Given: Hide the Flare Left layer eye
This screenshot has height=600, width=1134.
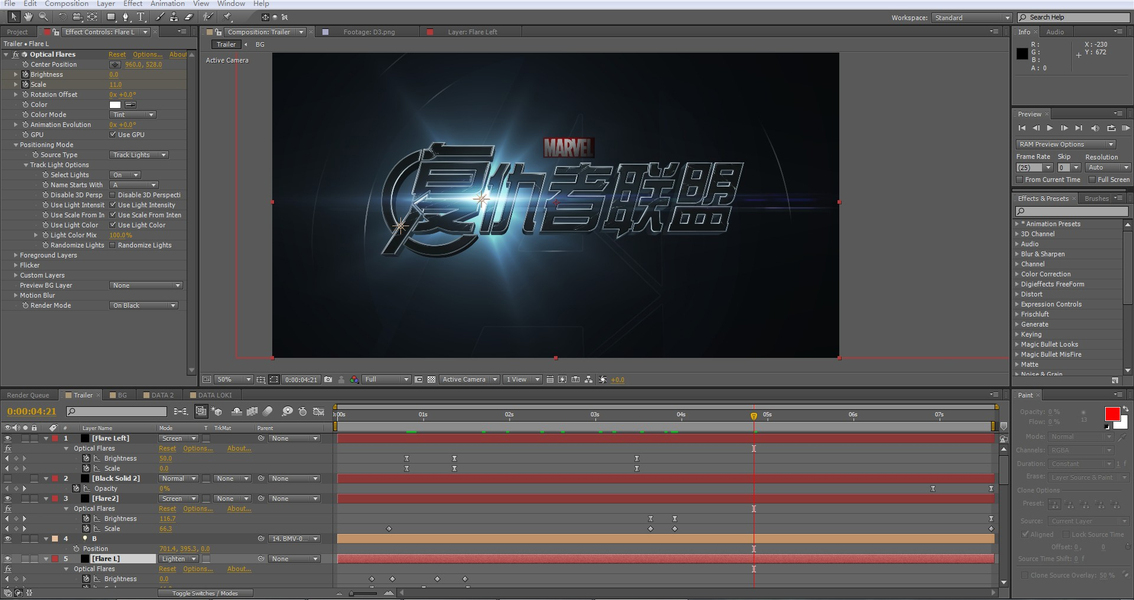Looking at the screenshot, I should 8,438.
